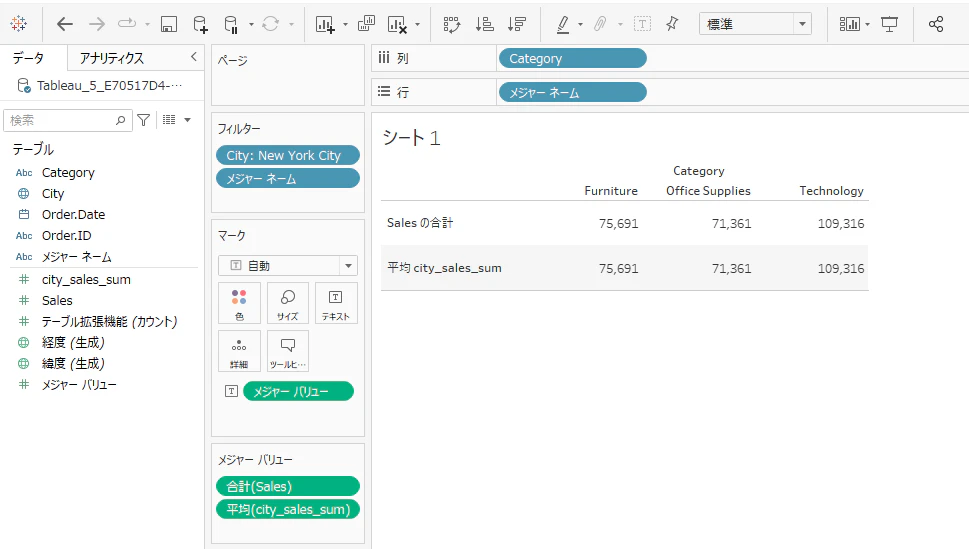This screenshot has height=549, width=969.
Task: Sort ascending toolbar icon
Action: 484,24
